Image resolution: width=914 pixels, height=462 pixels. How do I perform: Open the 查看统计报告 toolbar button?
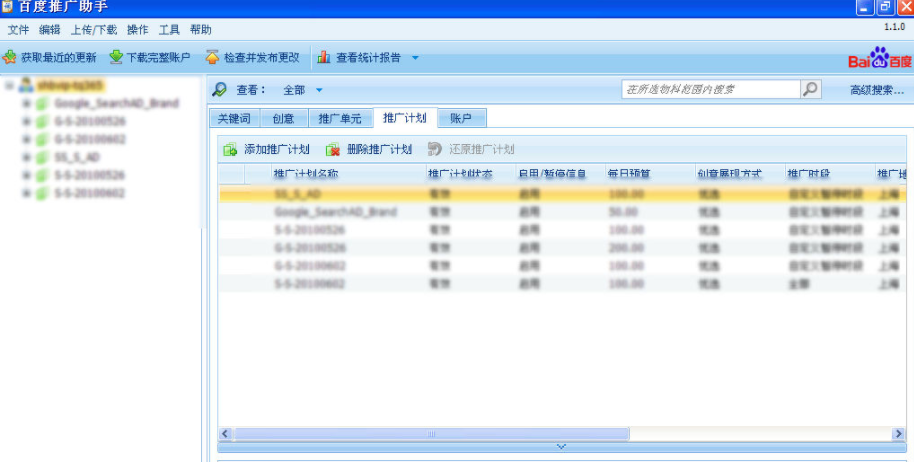point(359,58)
